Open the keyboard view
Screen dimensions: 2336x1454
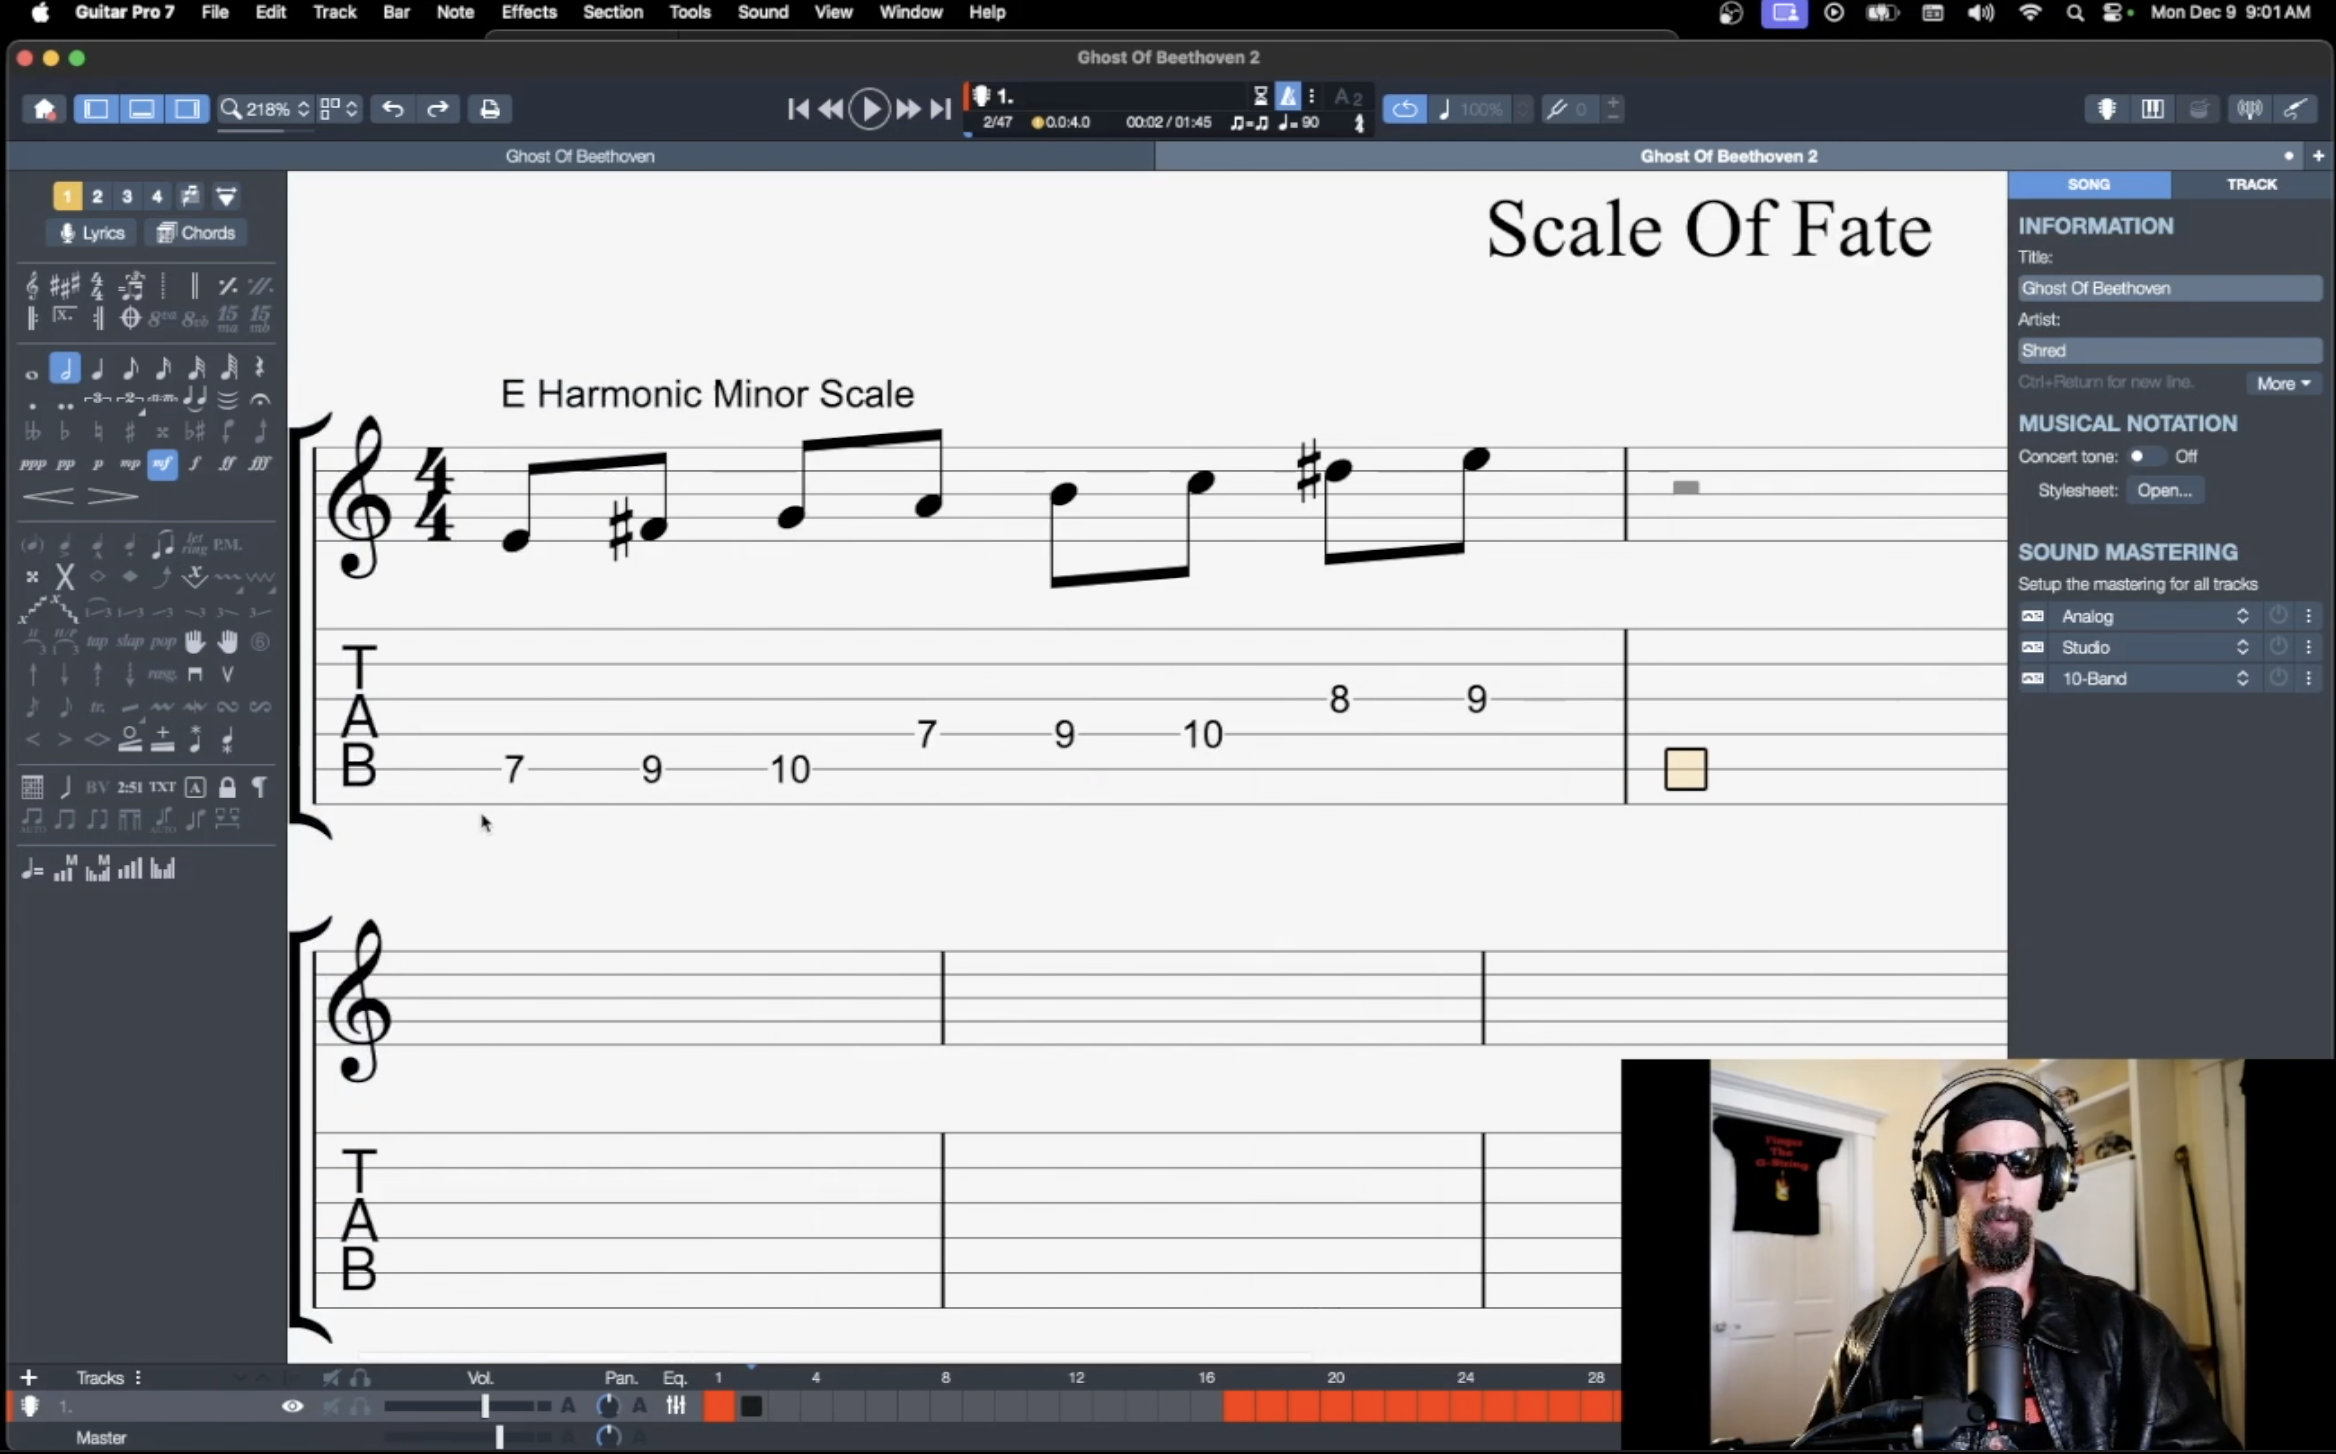click(2153, 109)
